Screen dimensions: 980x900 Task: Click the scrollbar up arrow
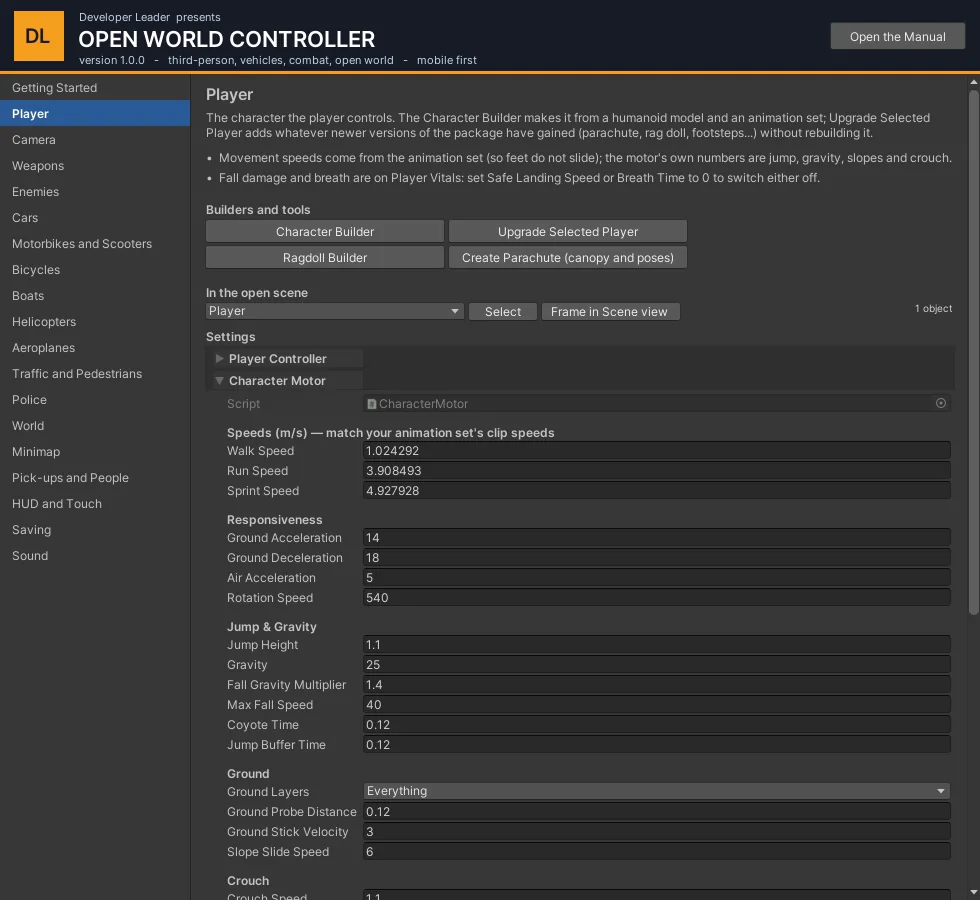click(974, 82)
